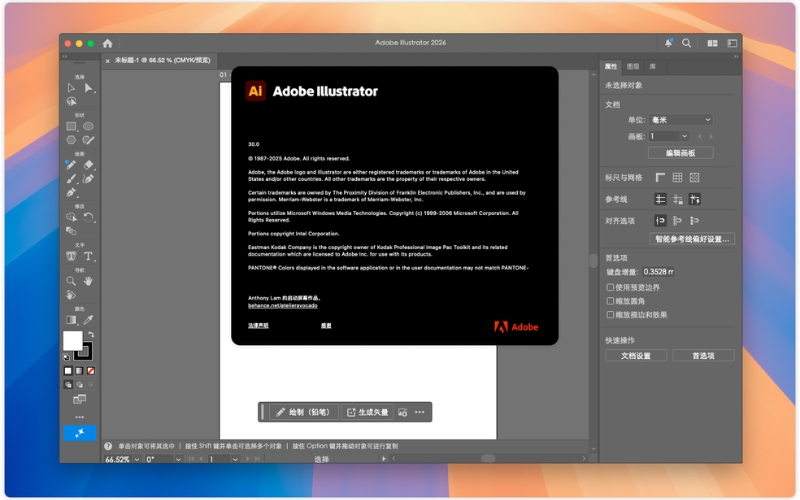Toggle transparency grid icon
The image size is (800, 500).
pyautogui.click(x=694, y=178)
